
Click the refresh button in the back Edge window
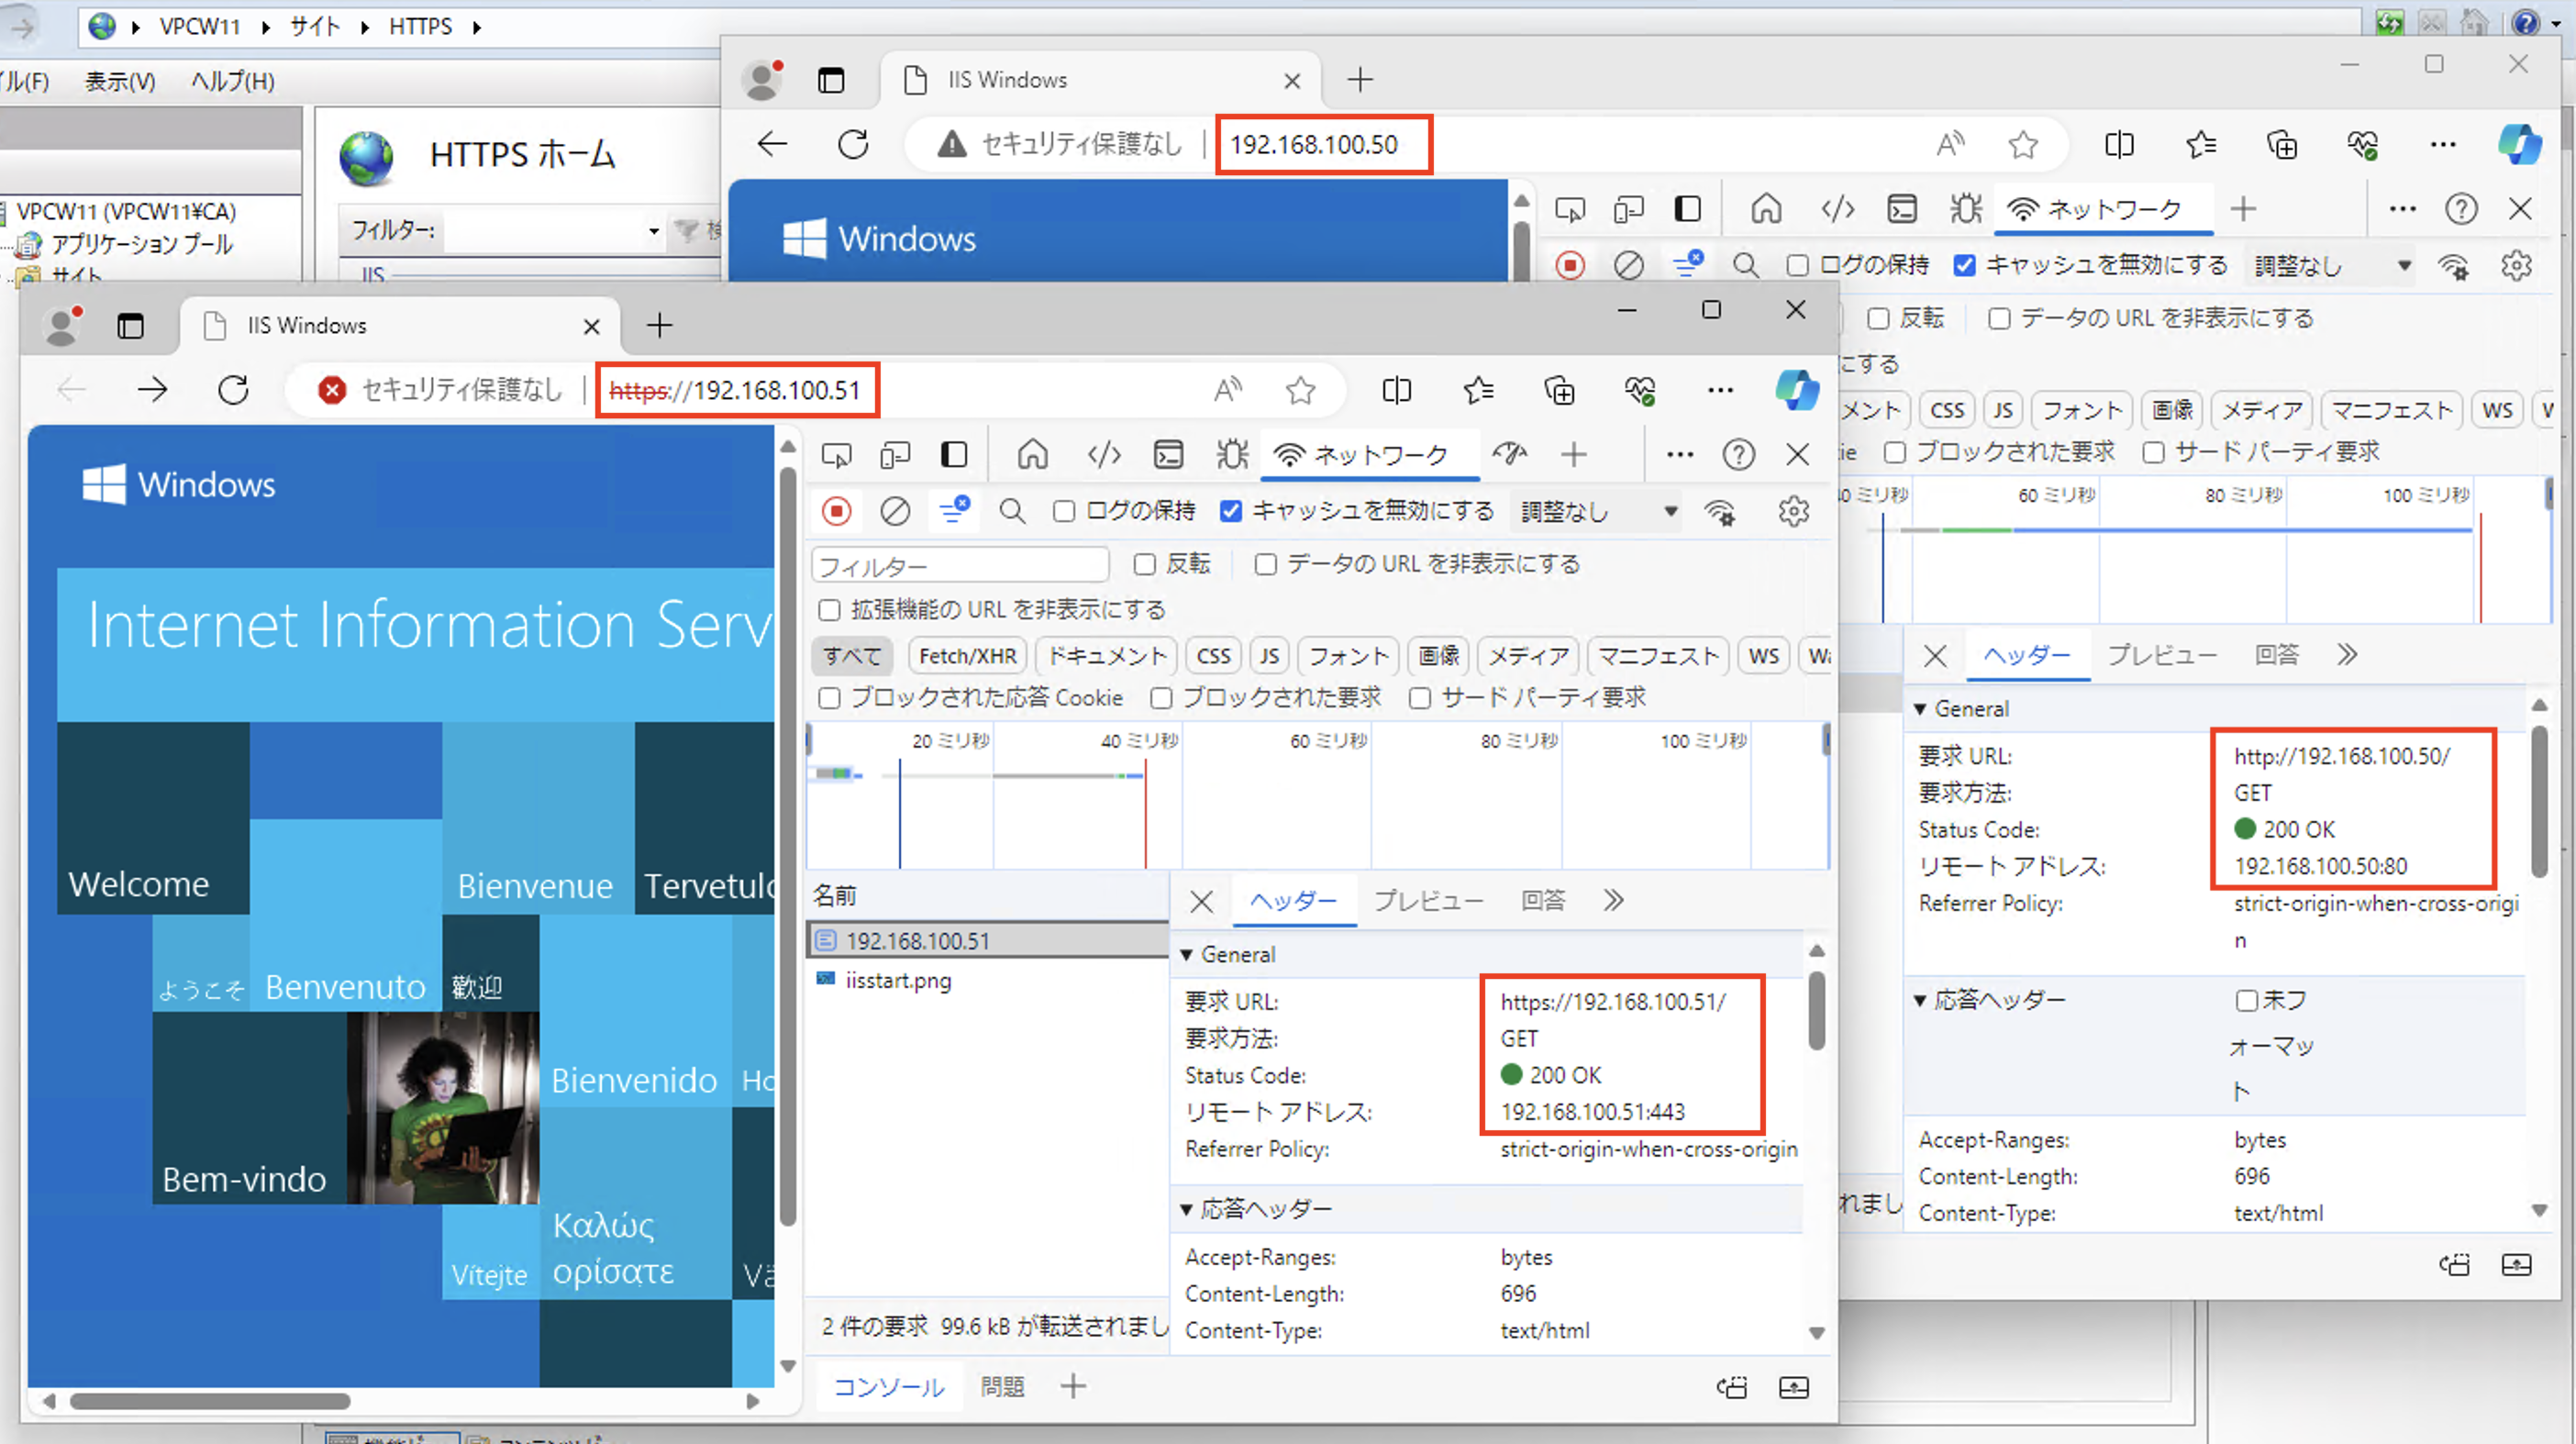tap(853, 144)
